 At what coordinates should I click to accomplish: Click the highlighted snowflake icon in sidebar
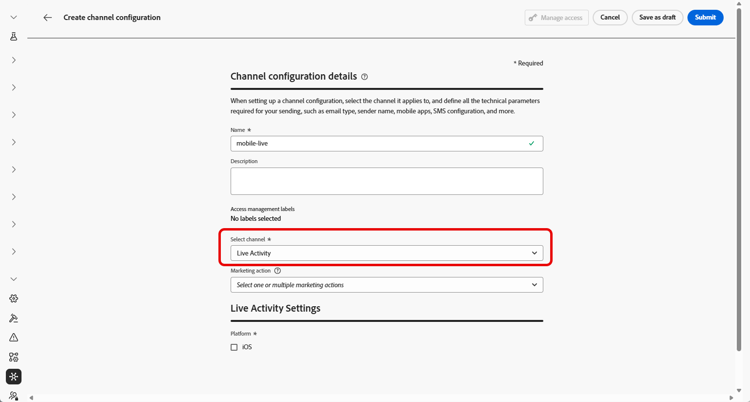click(14, 377)
